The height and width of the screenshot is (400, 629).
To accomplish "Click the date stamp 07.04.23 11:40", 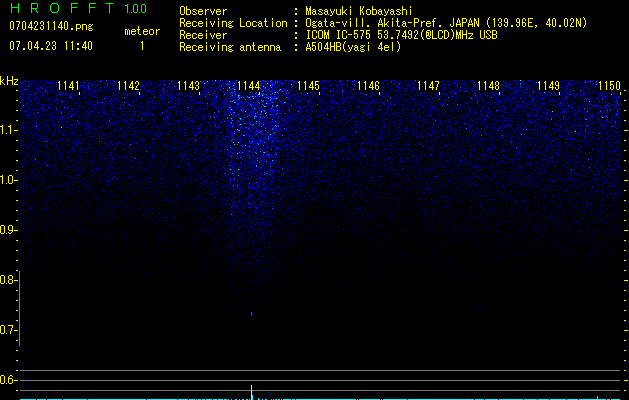I will tap(51, 46).
